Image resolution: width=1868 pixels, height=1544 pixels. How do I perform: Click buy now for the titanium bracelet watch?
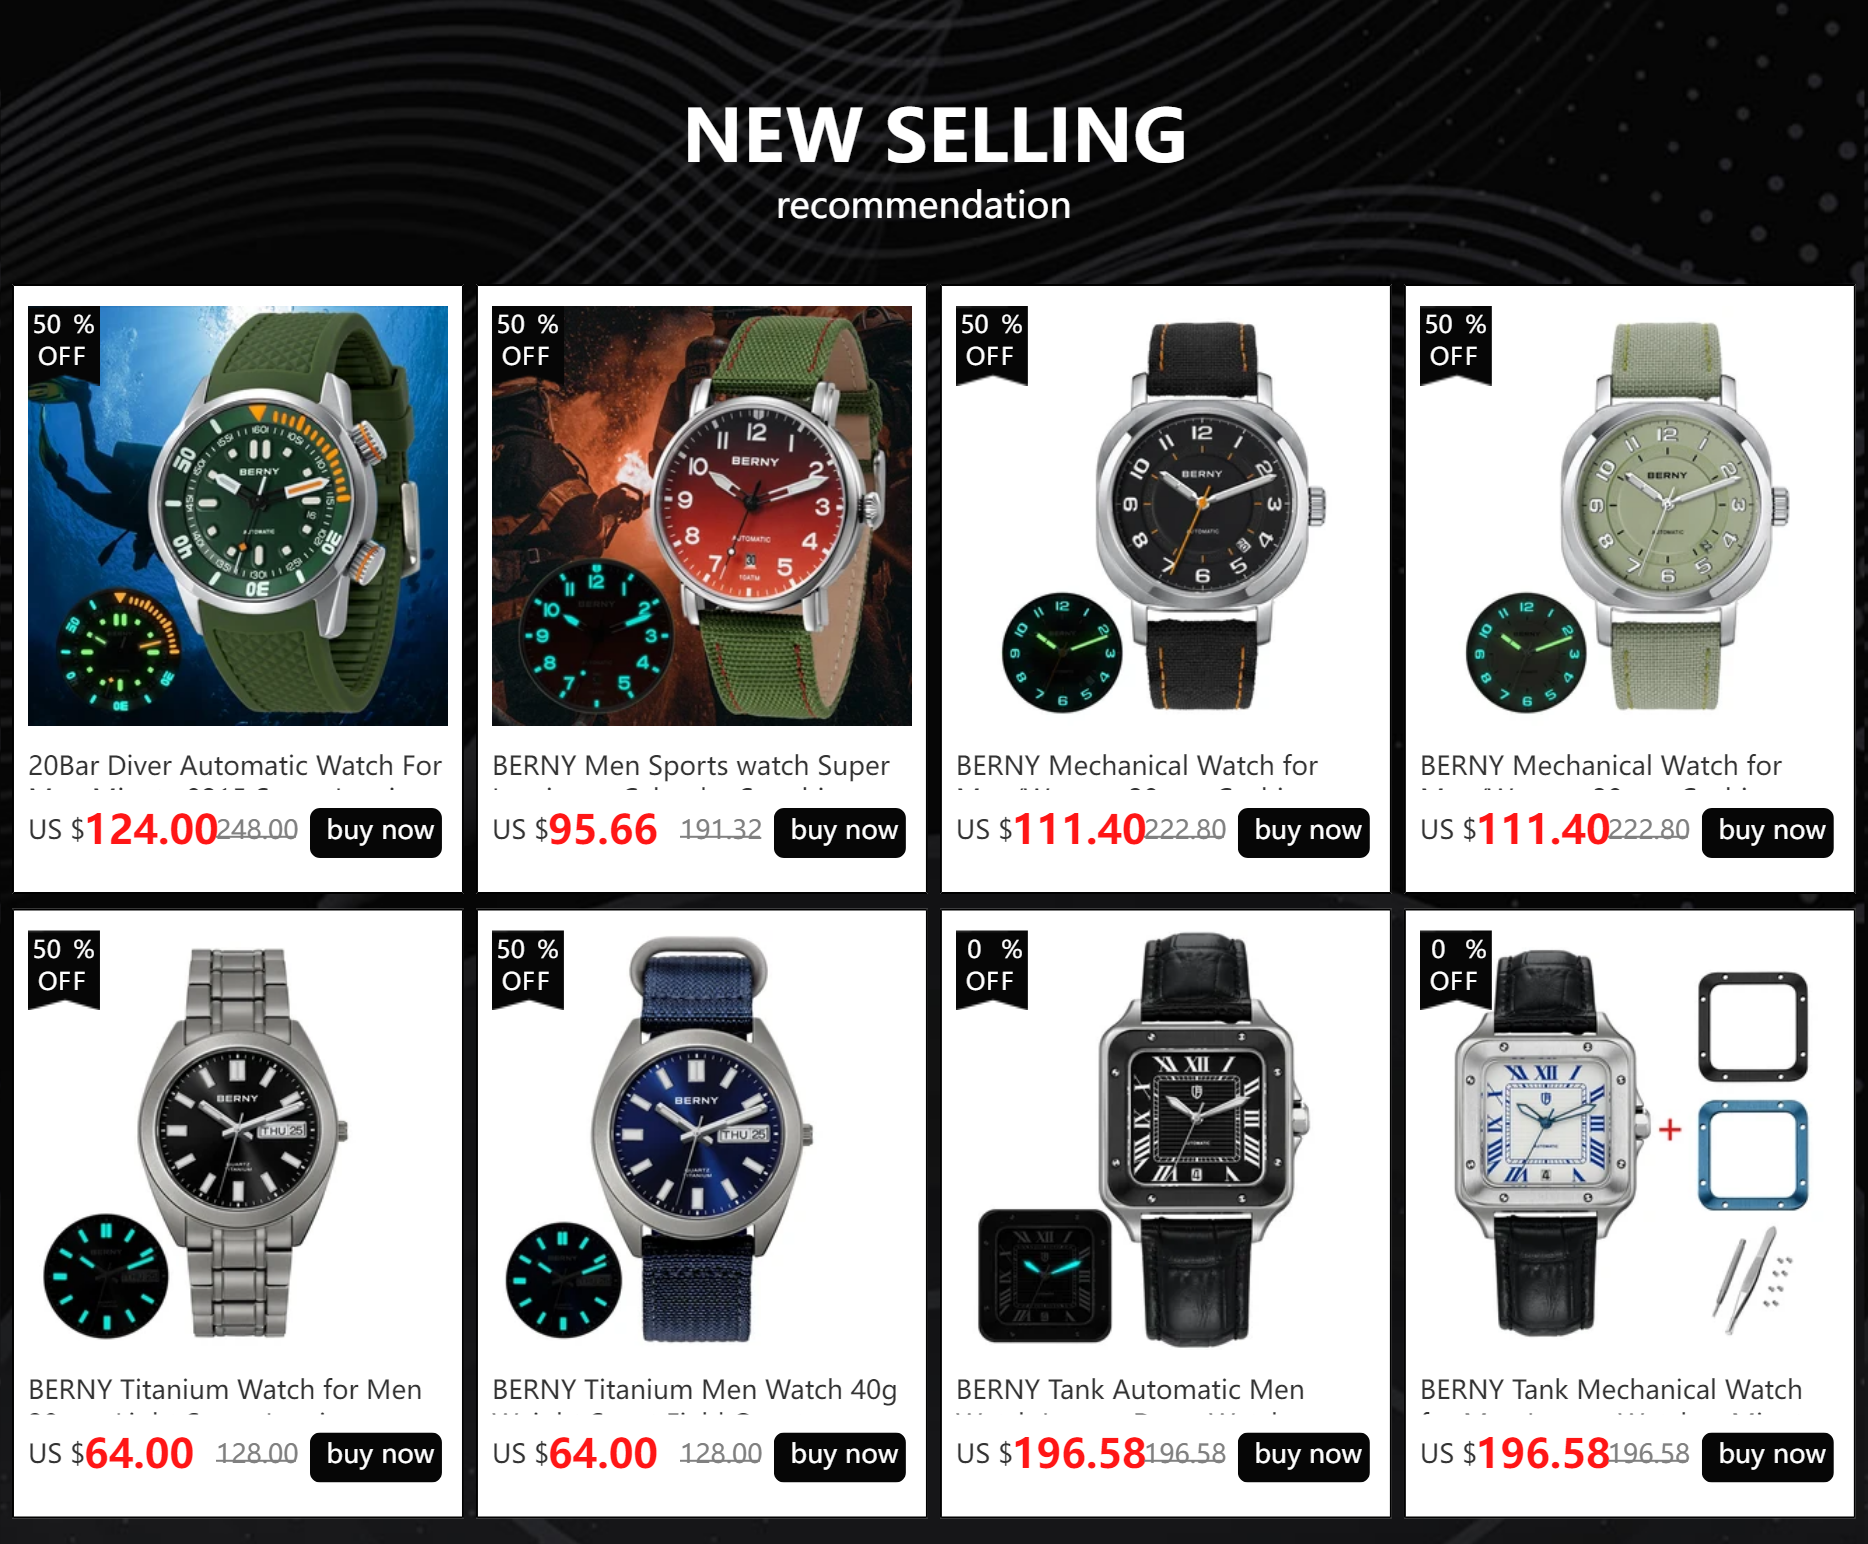tap(376, 1456)
